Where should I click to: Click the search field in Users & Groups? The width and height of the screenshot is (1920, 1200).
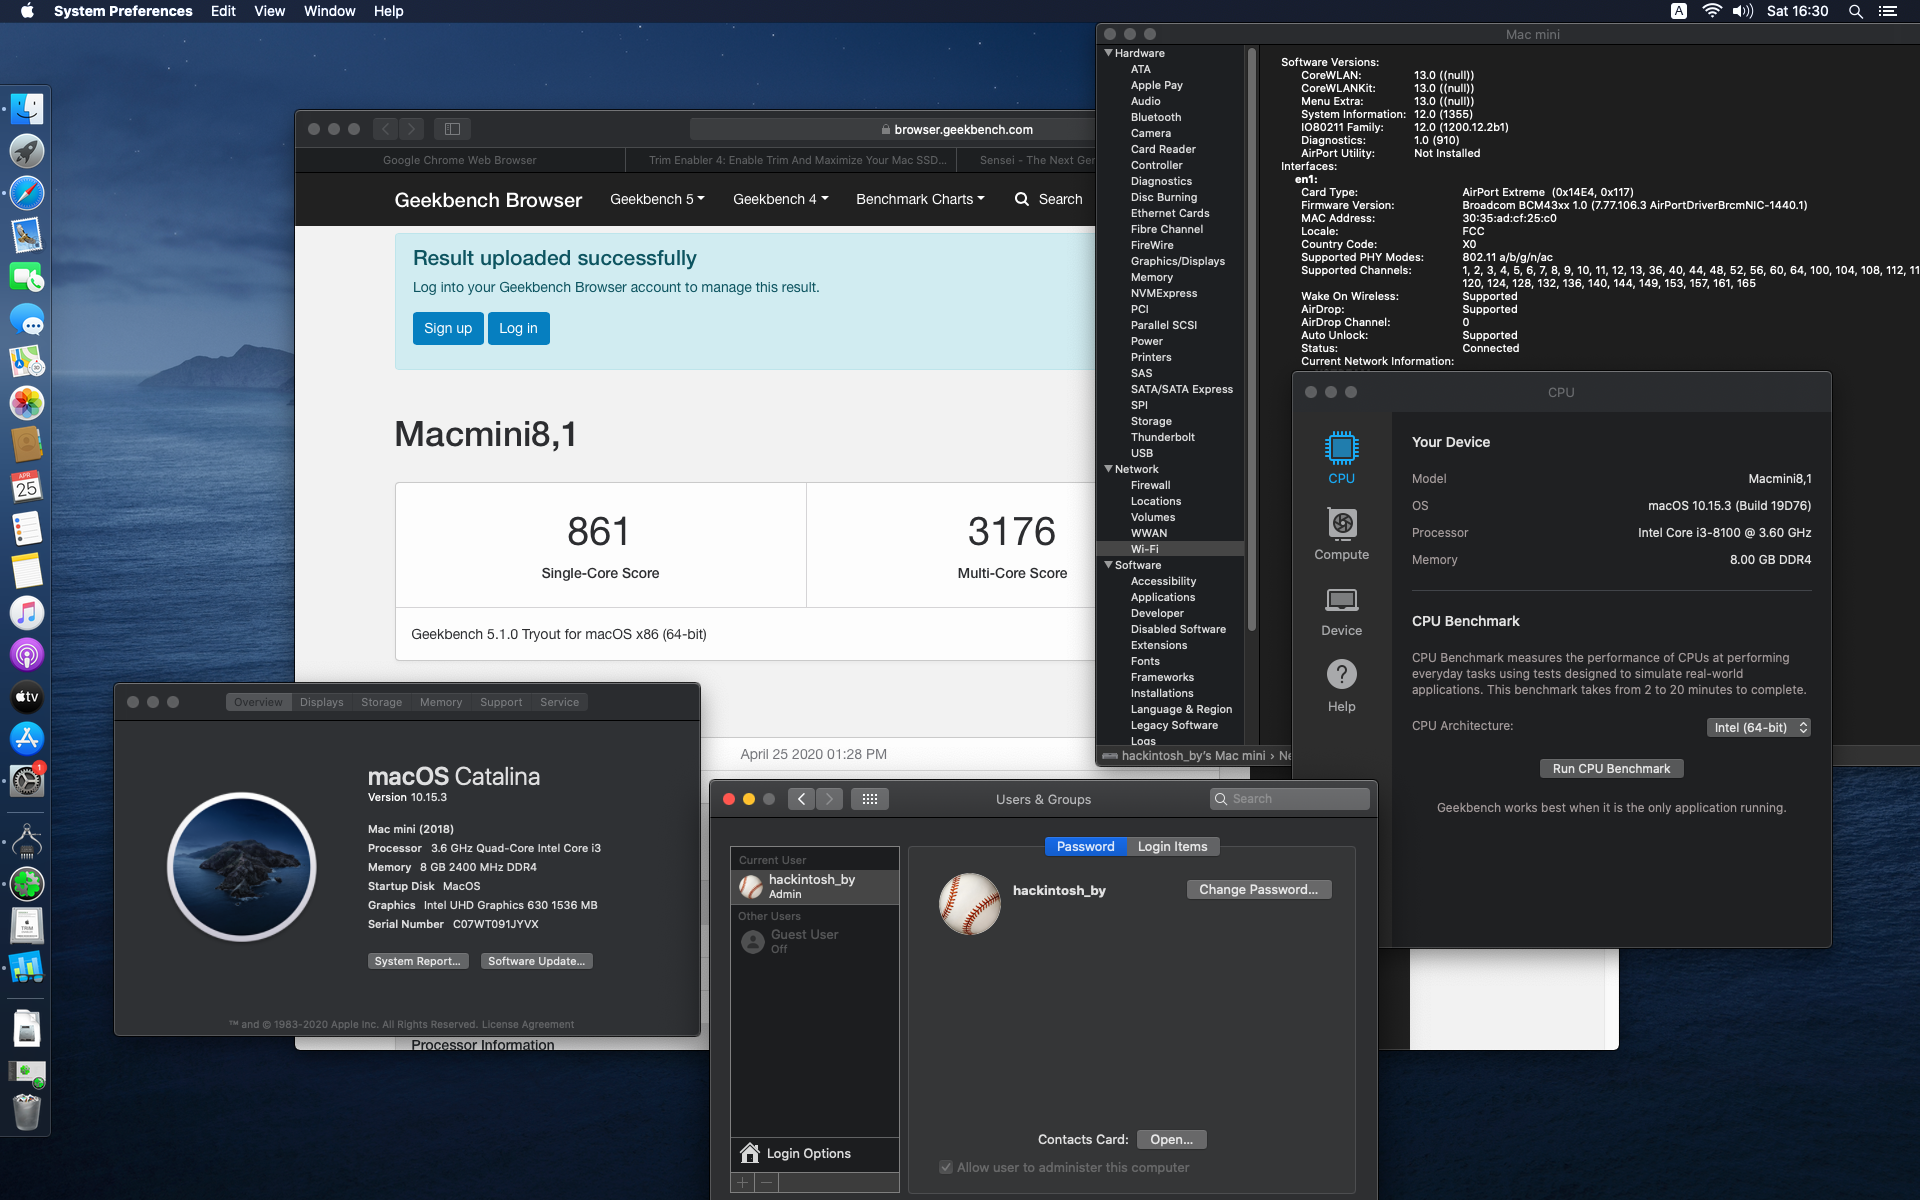(1290, 798)
